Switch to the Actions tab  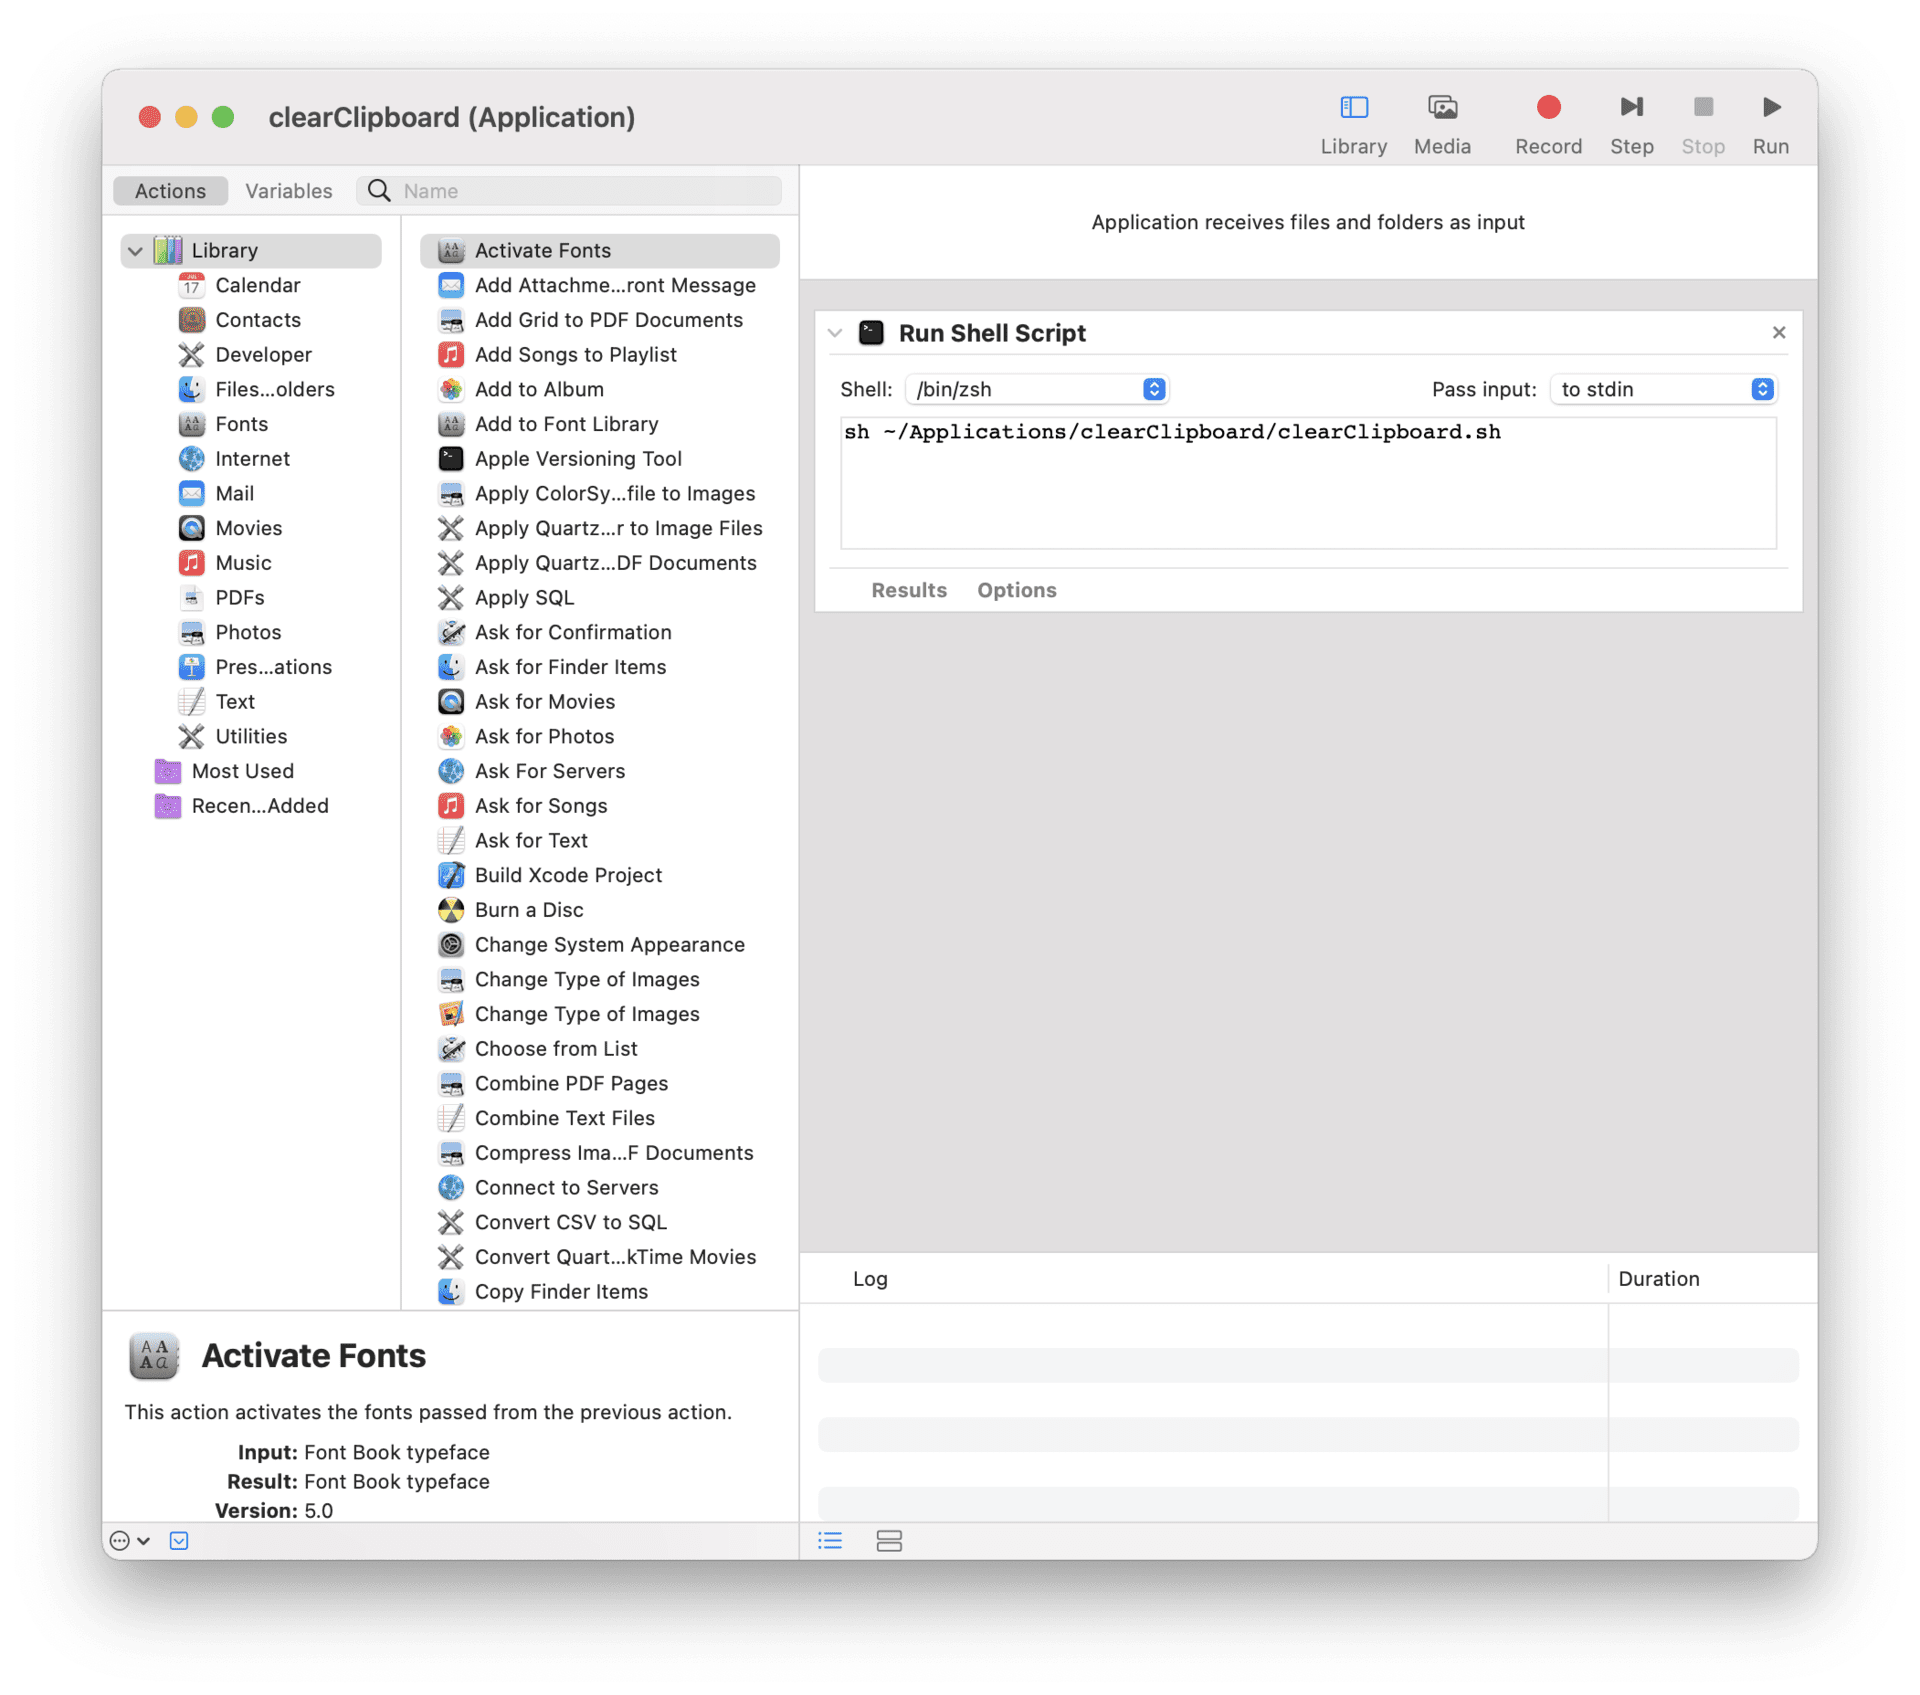[170, 190]
